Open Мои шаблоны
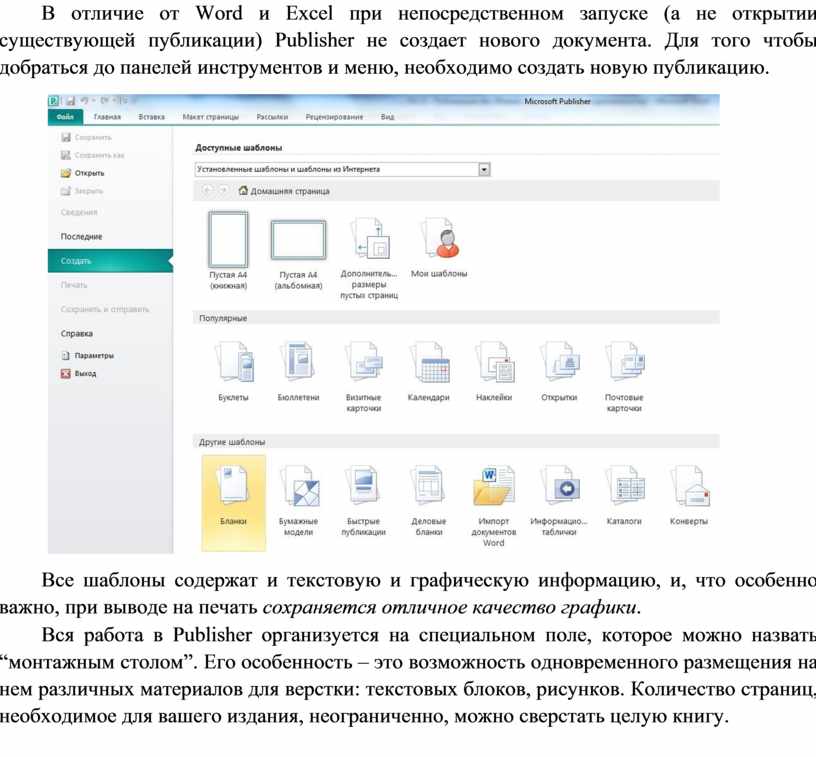This screenshot has width=816, height=757. 439,247
